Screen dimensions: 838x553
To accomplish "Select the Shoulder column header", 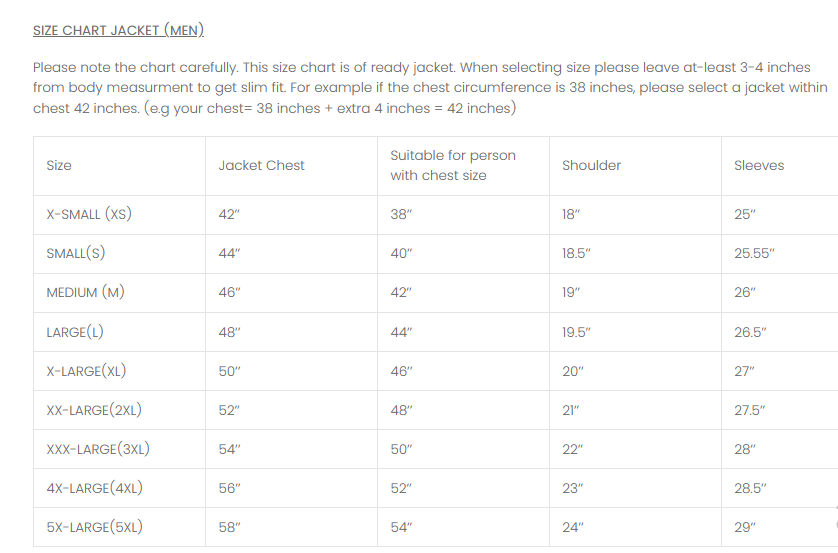I will (591, 165).
